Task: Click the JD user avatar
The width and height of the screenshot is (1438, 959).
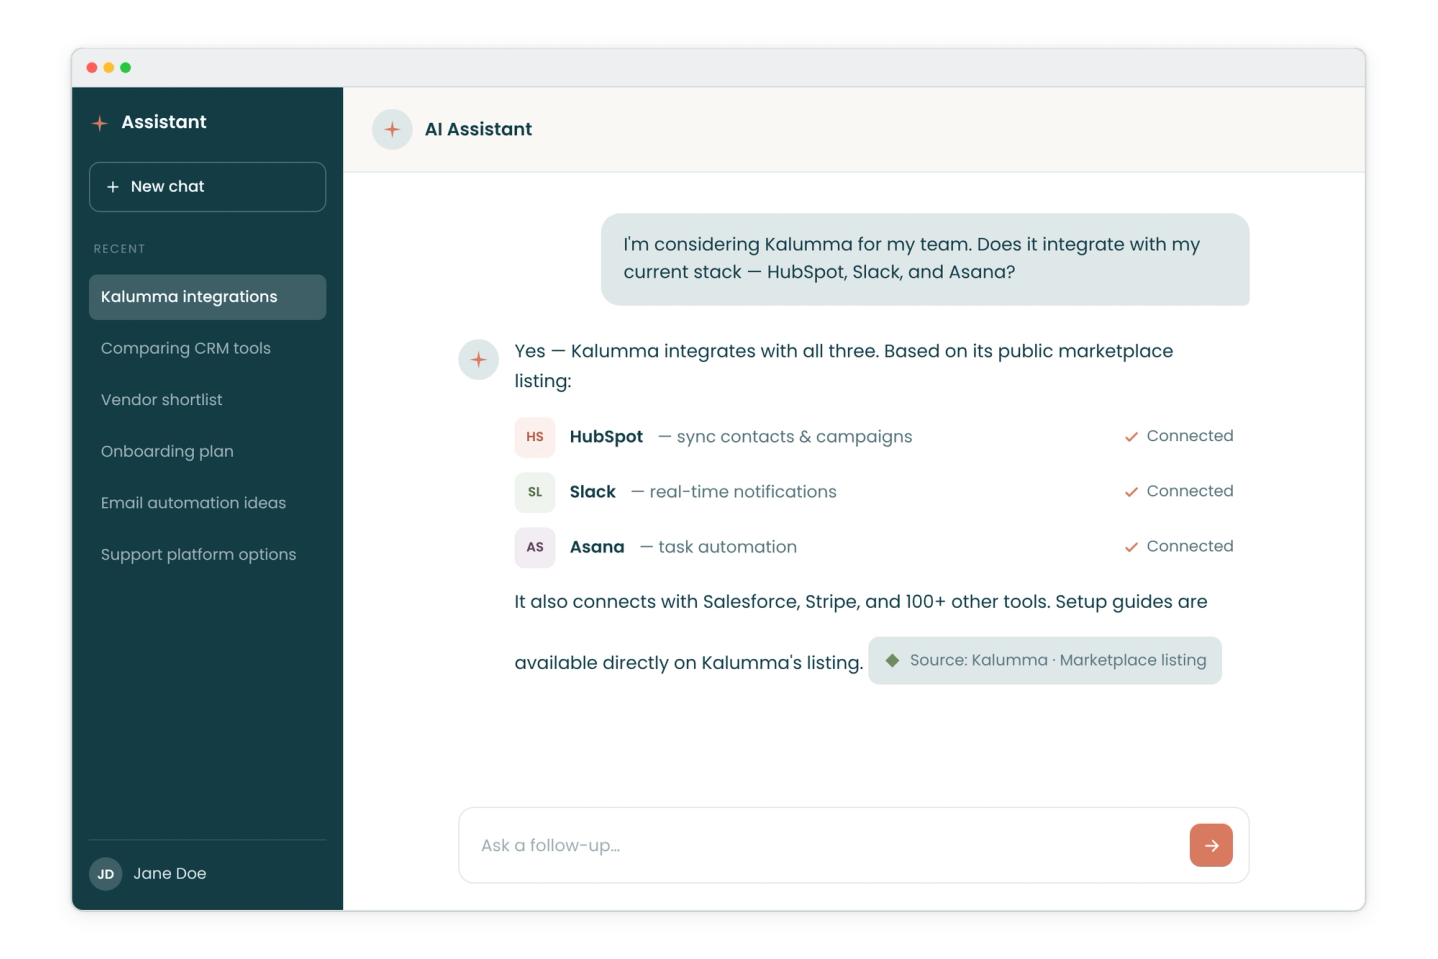Action: [106, 874]
